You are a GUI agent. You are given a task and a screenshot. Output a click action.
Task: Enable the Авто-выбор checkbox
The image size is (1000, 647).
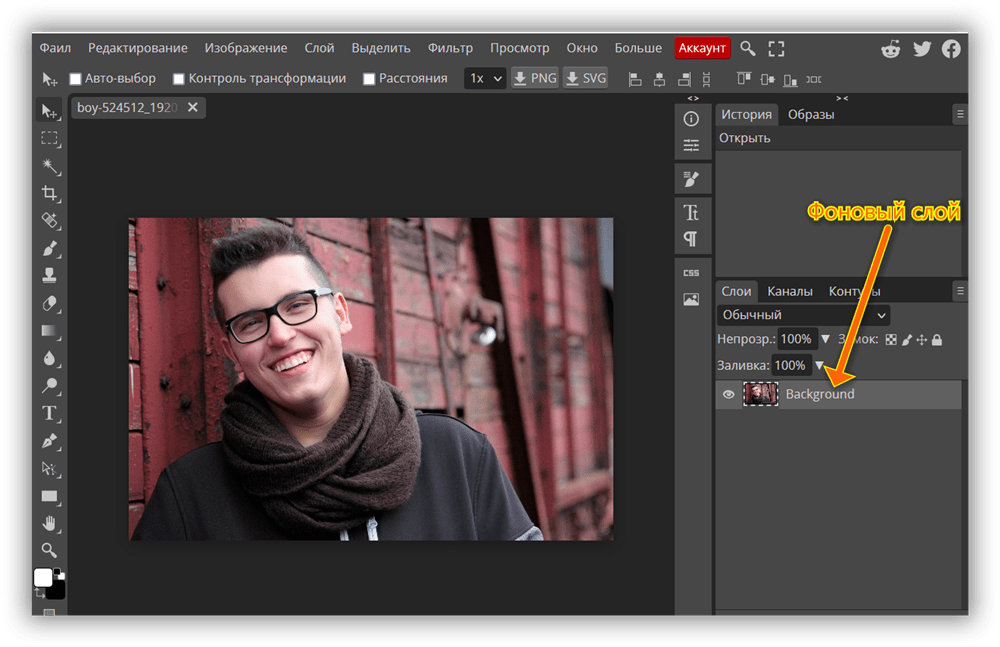(x=75, y=79)
